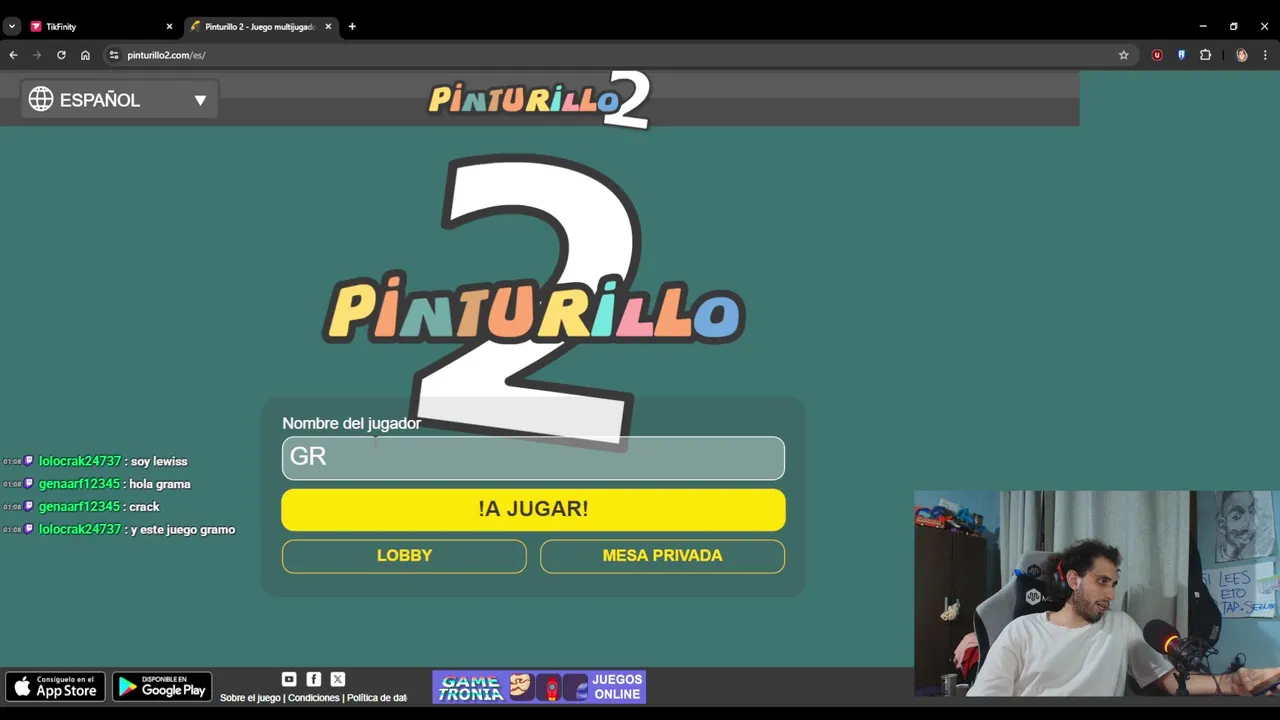Go back in browser history
Viewport: 1280px width, 720px height.
[x=13, y=55]
